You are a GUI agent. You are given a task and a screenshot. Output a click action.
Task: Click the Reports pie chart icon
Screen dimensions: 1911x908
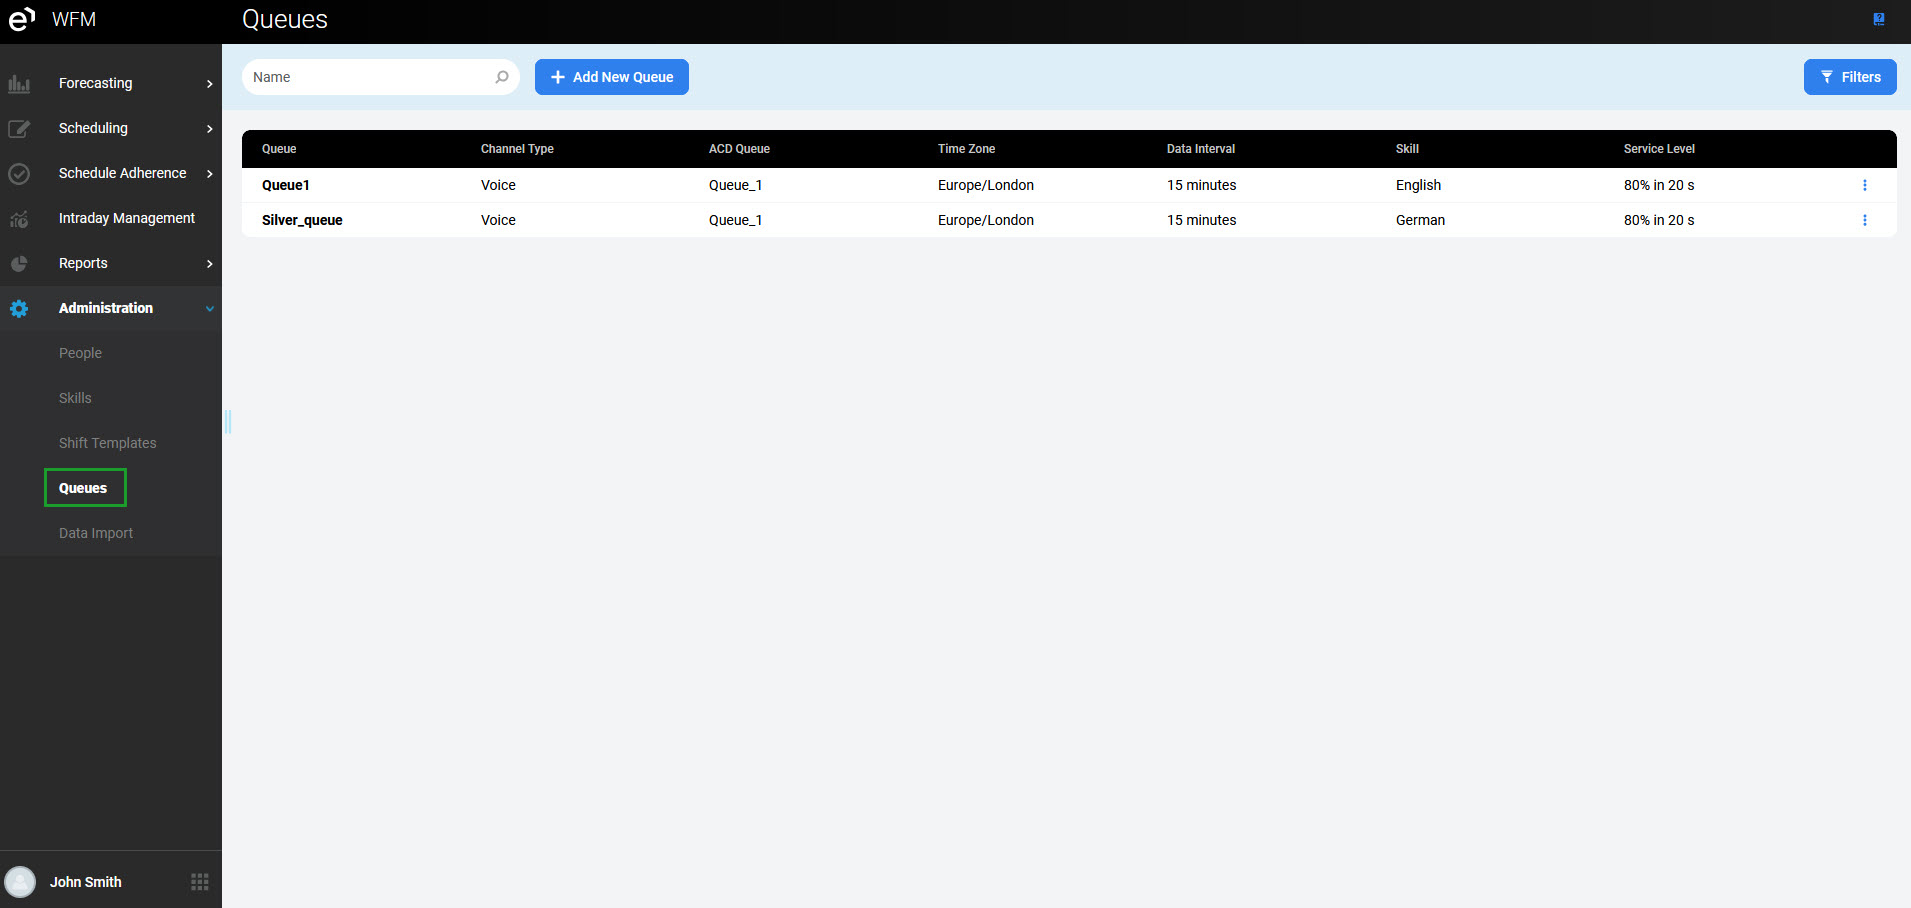[19, 264]
